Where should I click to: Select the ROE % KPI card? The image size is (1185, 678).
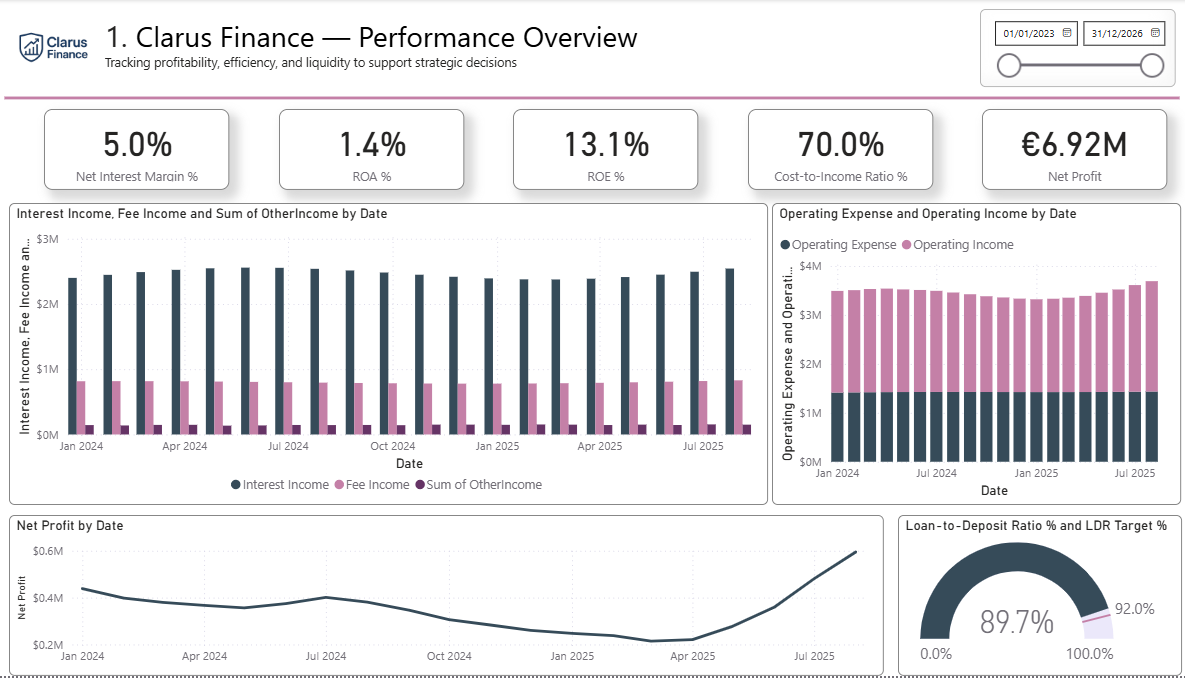coord(605,149)
